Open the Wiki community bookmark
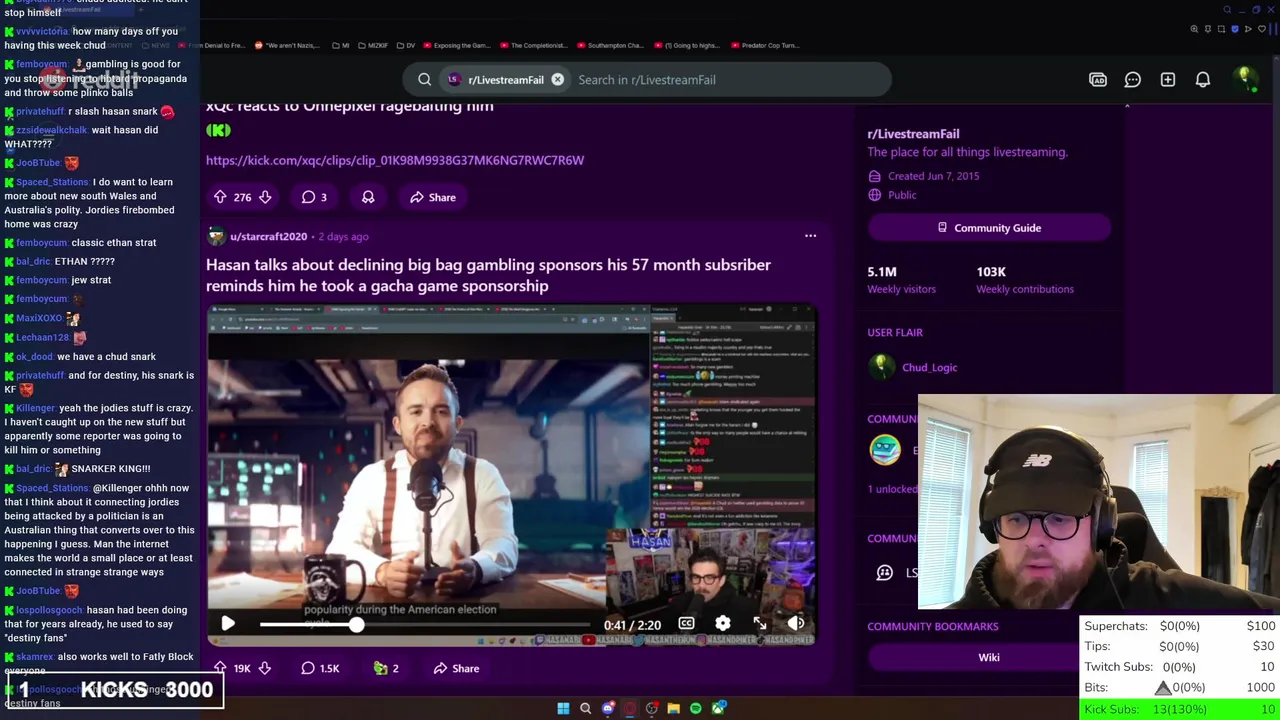 [x=989, y=657]
